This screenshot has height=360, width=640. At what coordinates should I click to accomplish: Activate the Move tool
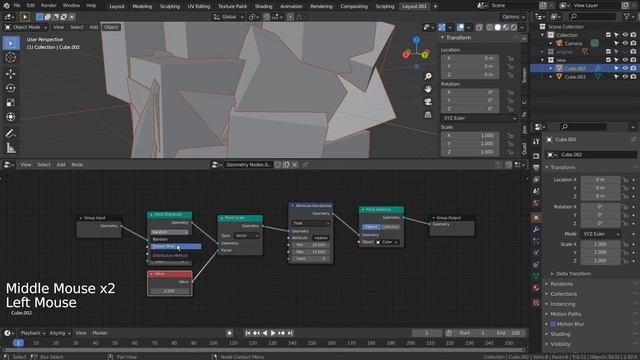(x=11, y=73)
